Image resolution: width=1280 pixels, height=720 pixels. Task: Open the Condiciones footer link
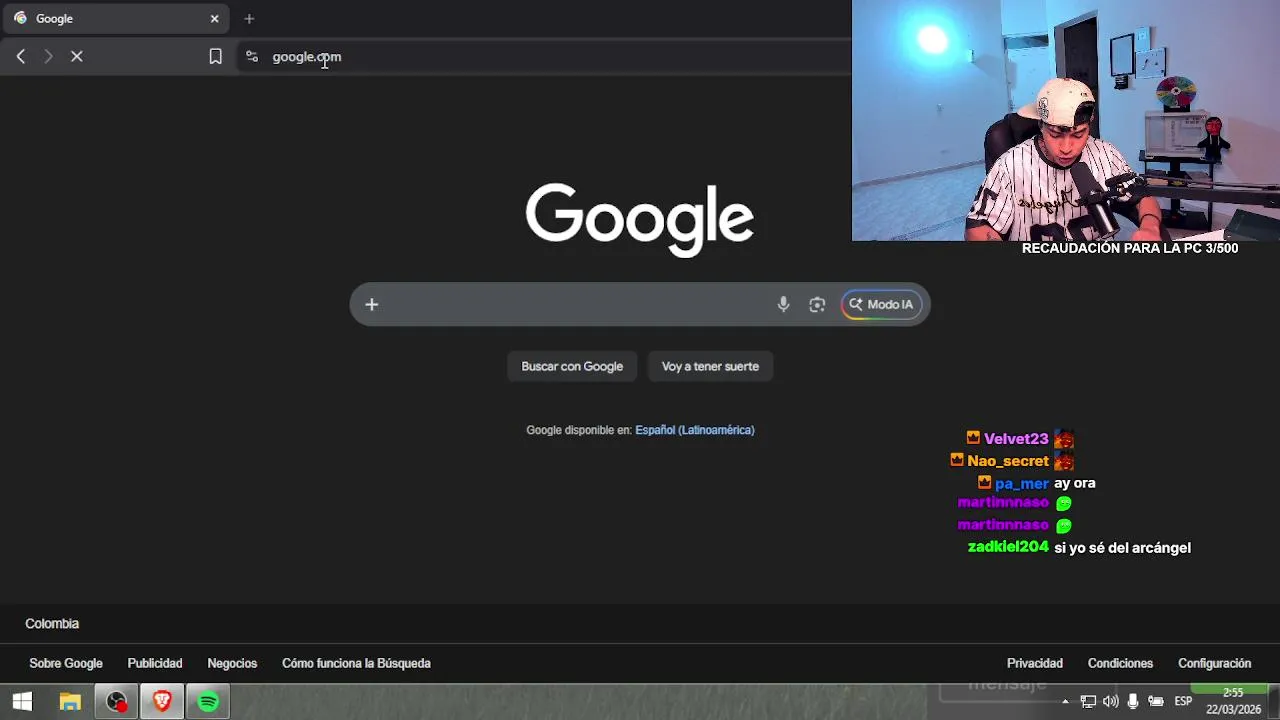1120,663
